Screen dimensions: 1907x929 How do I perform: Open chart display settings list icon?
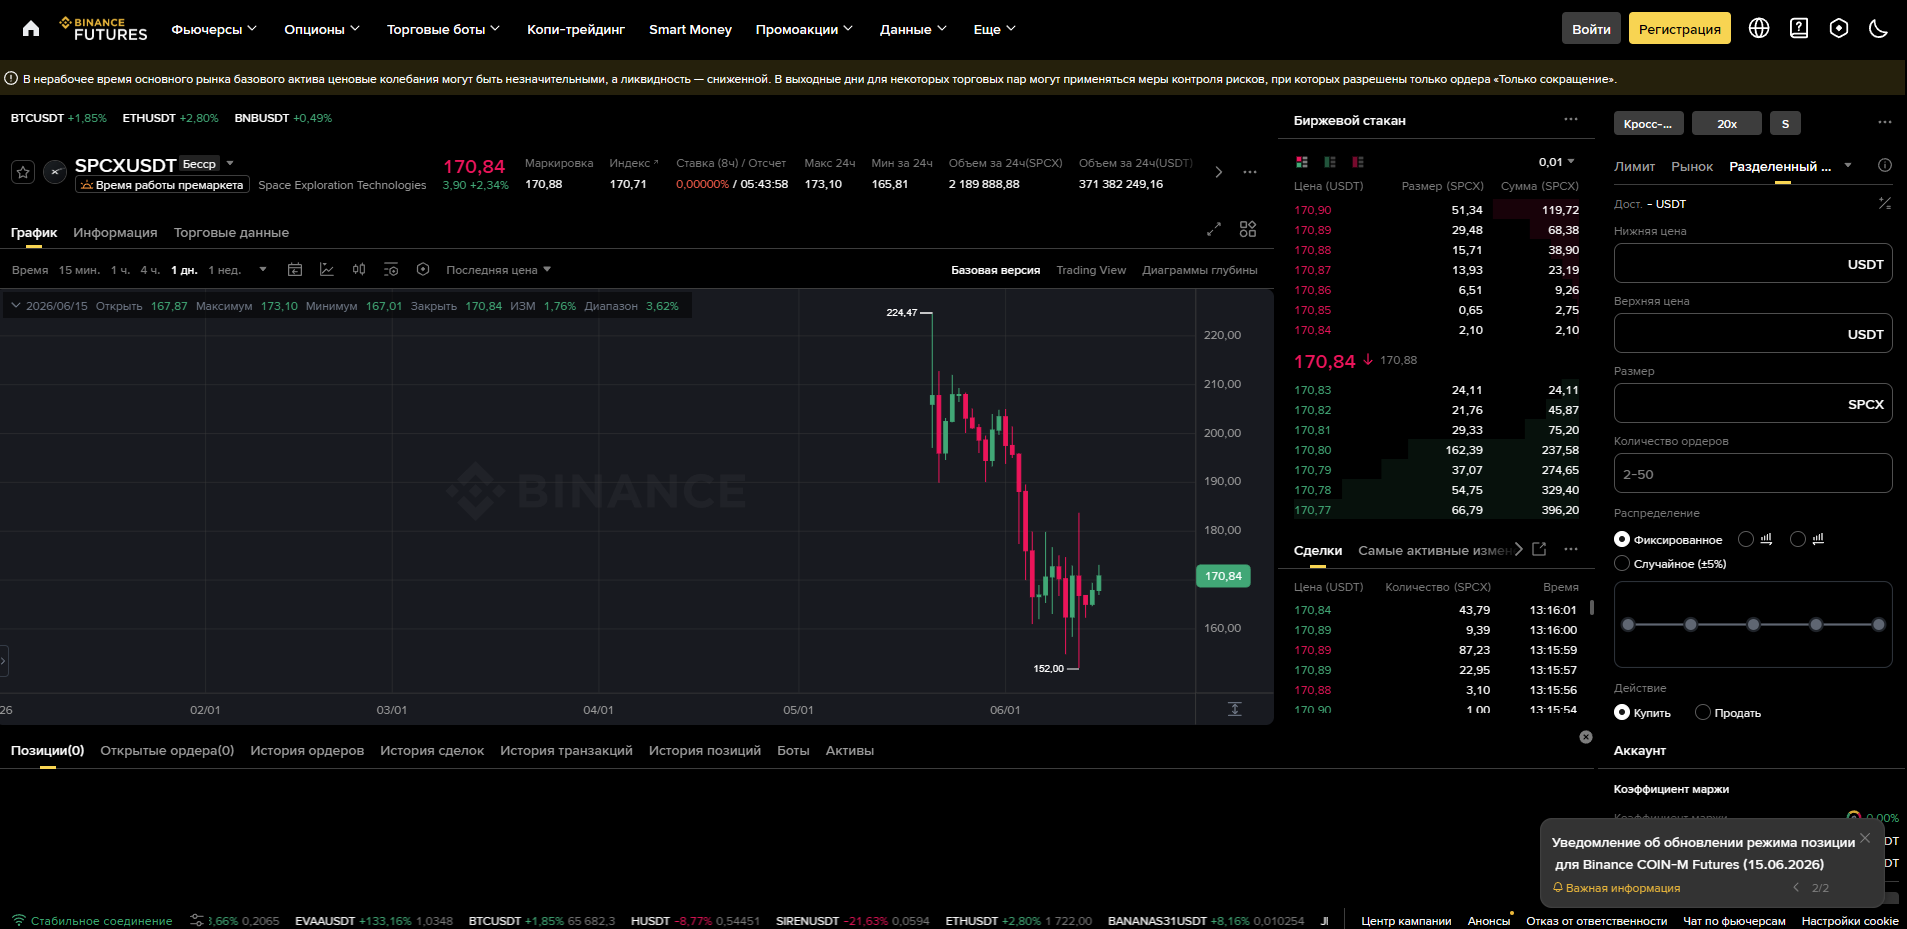tap(391, 269)
